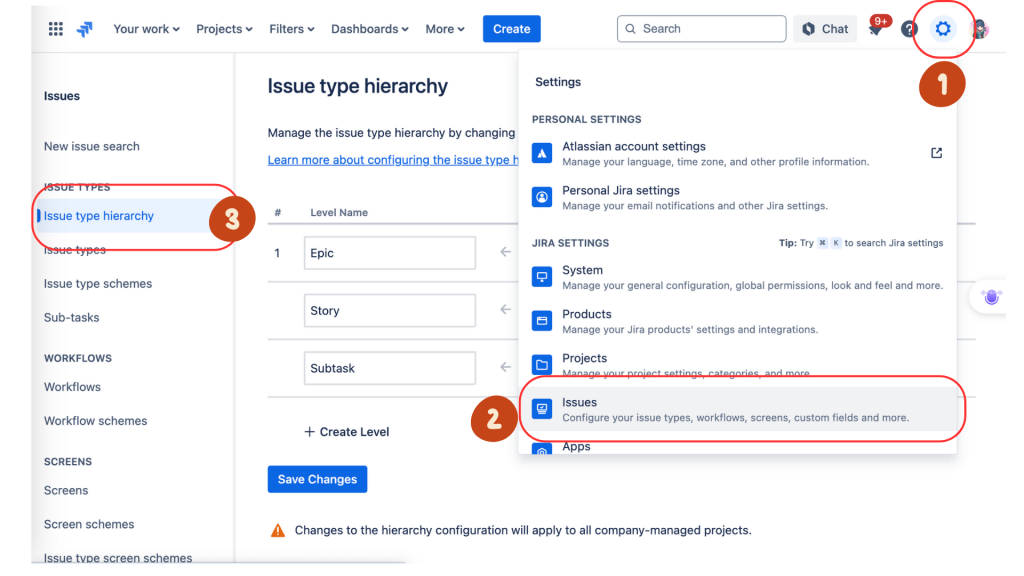Click the magnifier icon in Search box
Screen dimensions: 1024x576
tap(630, 29)
